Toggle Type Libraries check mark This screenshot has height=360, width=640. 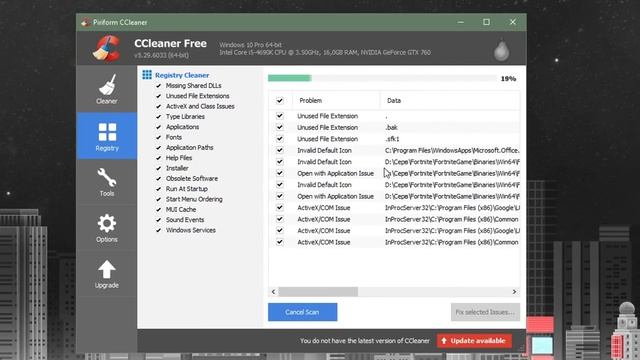pos(158,117)
